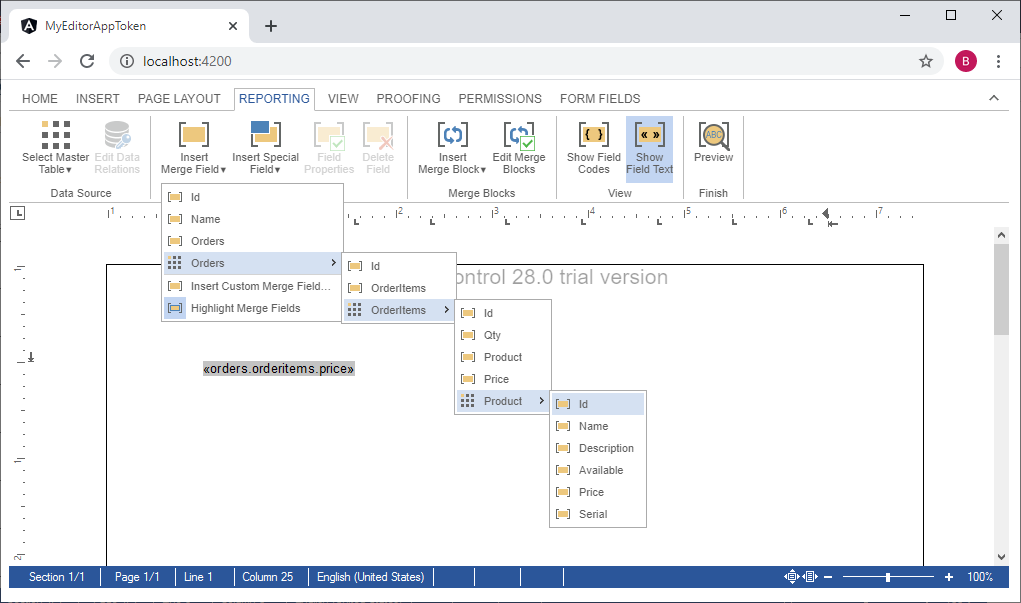Click the orders.orderitems.price merge field
The image size is (1021, 603).
coord(279,369)
